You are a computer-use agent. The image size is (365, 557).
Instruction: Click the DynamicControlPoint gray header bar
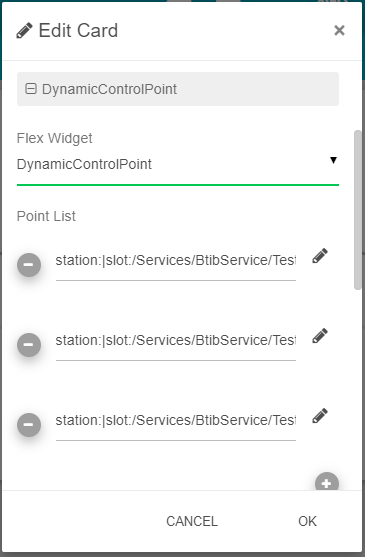click(178, 89)
